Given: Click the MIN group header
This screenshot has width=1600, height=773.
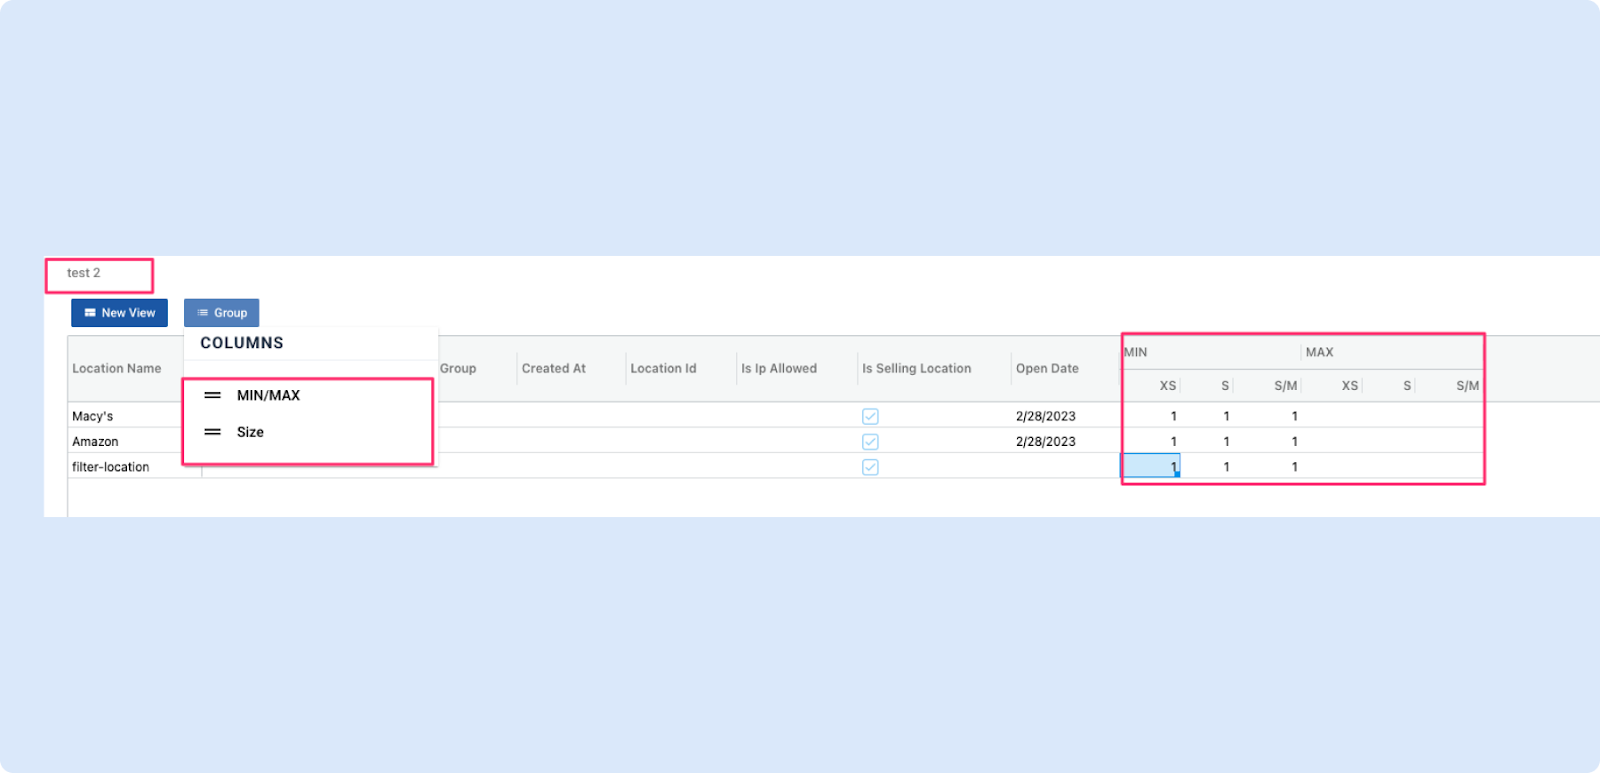Looking at the screenshot, I should [1136, 352].
